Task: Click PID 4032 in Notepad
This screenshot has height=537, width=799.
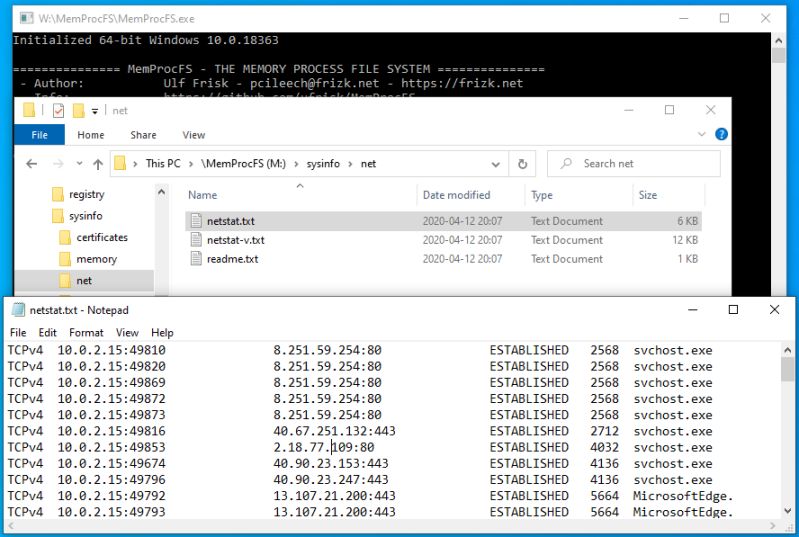Action: [x=604, y=447]
